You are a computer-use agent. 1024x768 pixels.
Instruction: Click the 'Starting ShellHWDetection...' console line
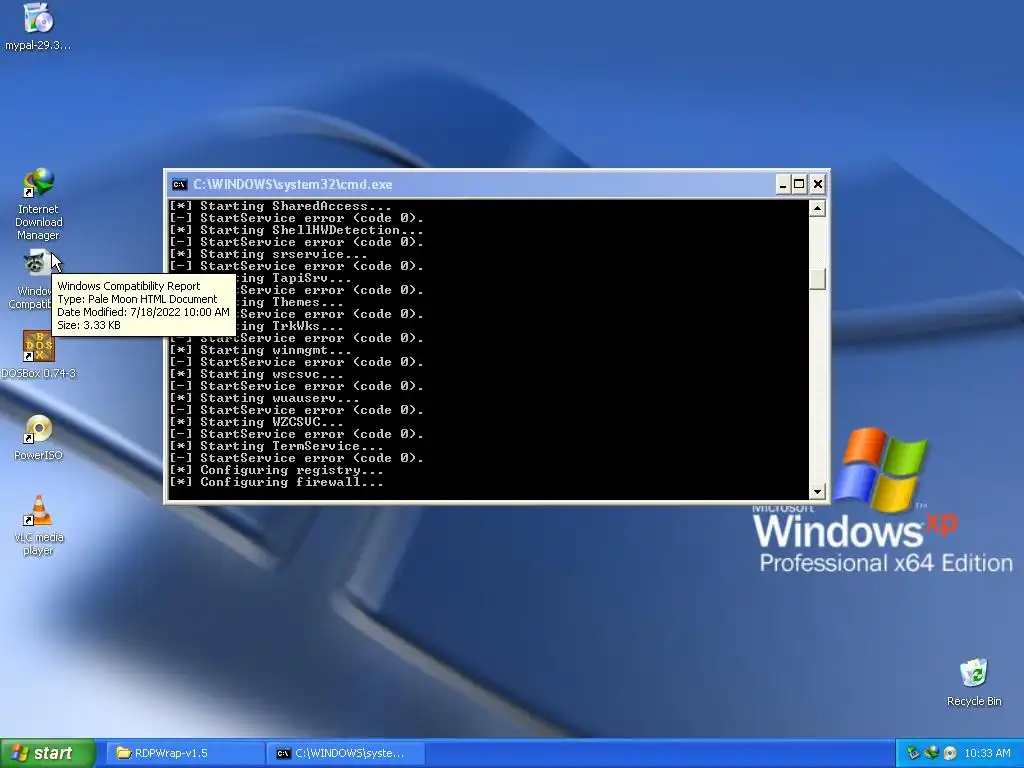point(296,230)
